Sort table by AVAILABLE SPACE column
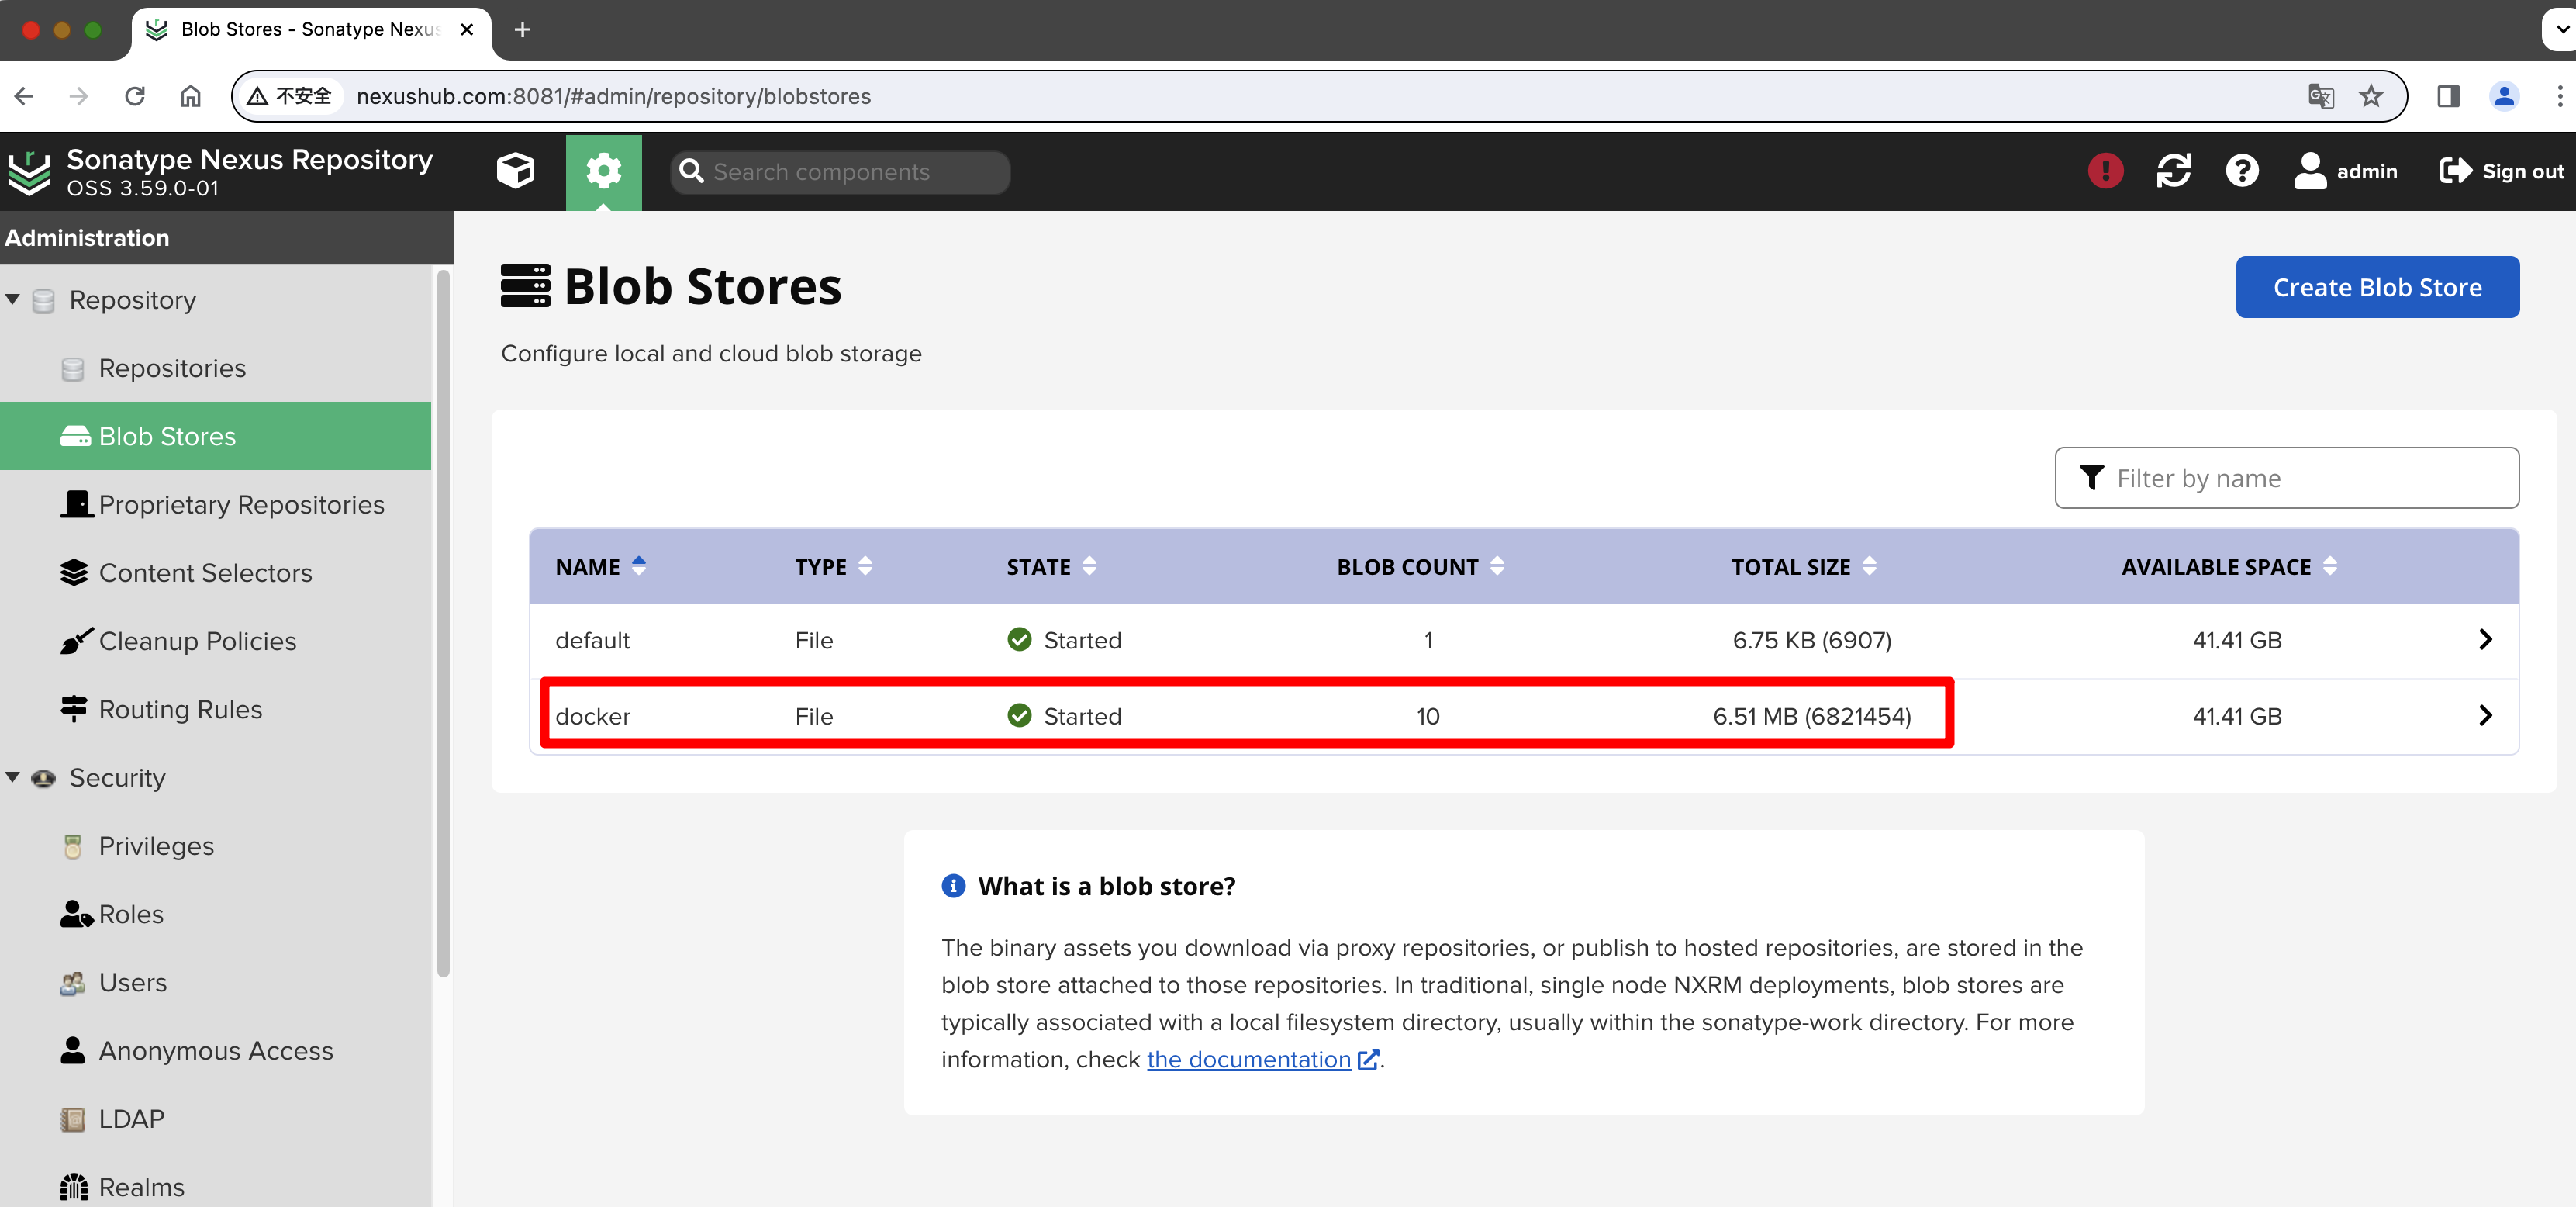2576x1207 pixels. (2229, 567)
